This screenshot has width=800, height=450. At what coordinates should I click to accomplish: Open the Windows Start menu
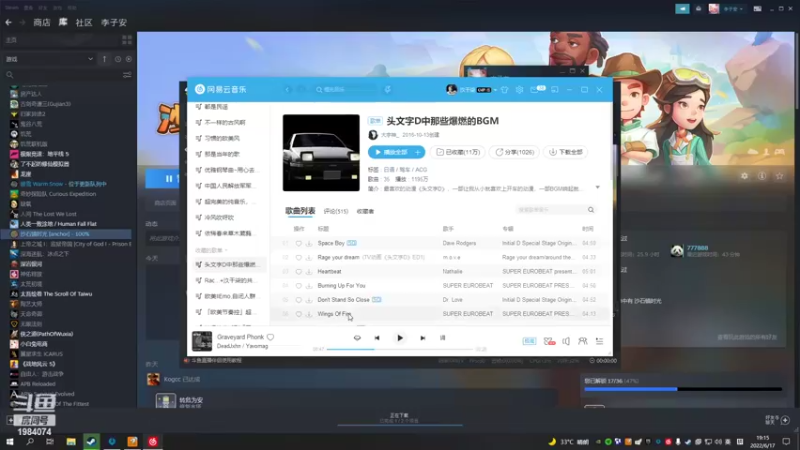click(x=10, y=441)
